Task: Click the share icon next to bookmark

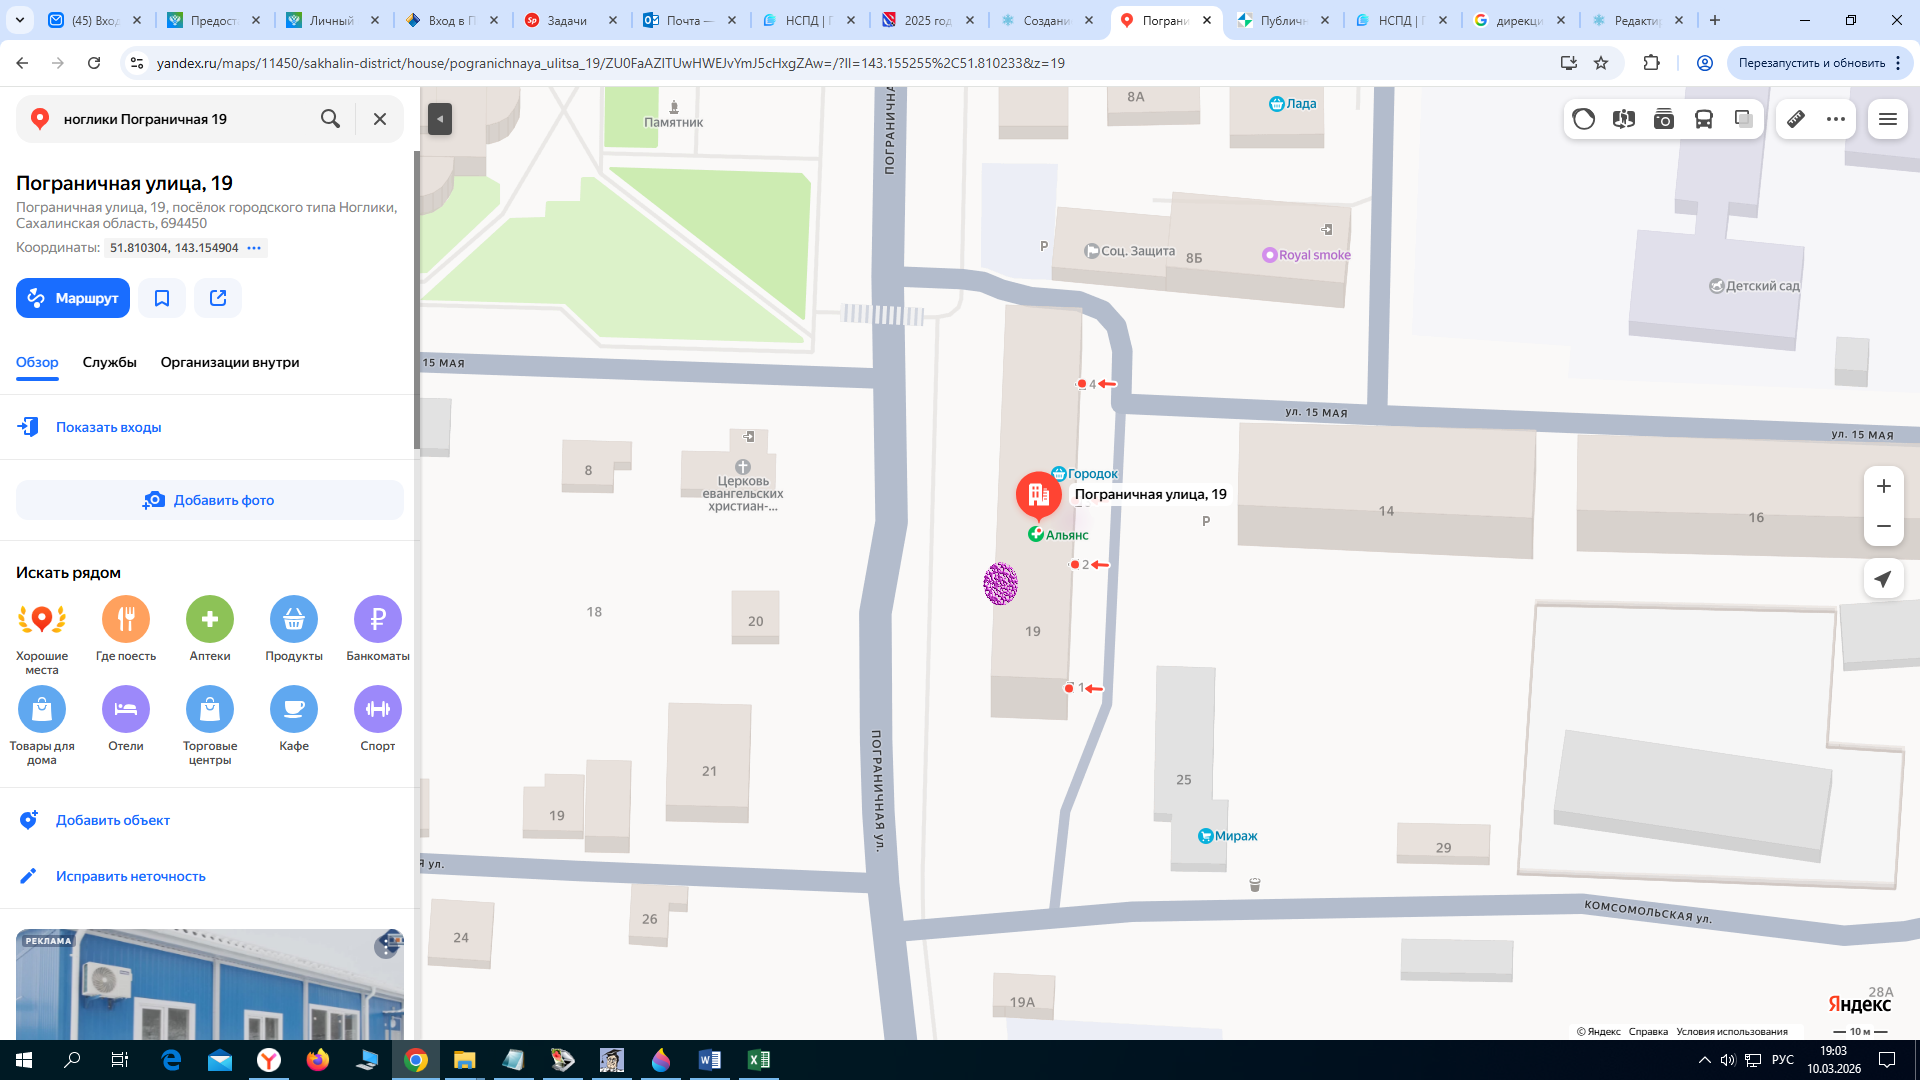Action: point(218,298)
